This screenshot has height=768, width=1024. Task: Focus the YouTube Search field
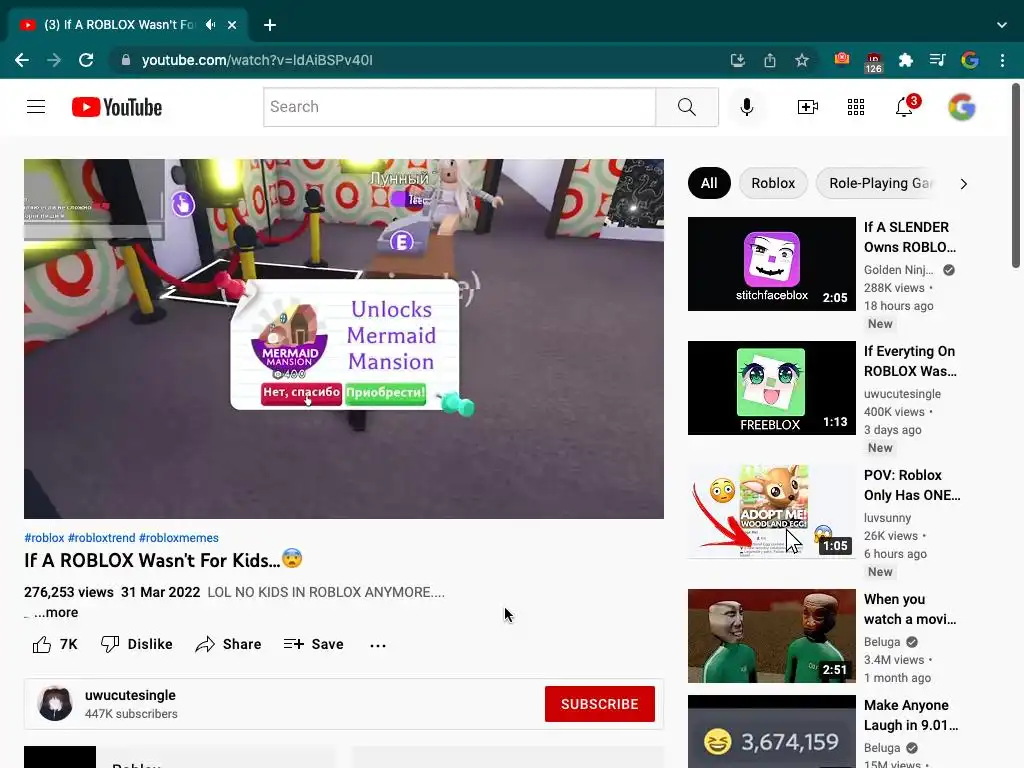[x=459, y=106]
